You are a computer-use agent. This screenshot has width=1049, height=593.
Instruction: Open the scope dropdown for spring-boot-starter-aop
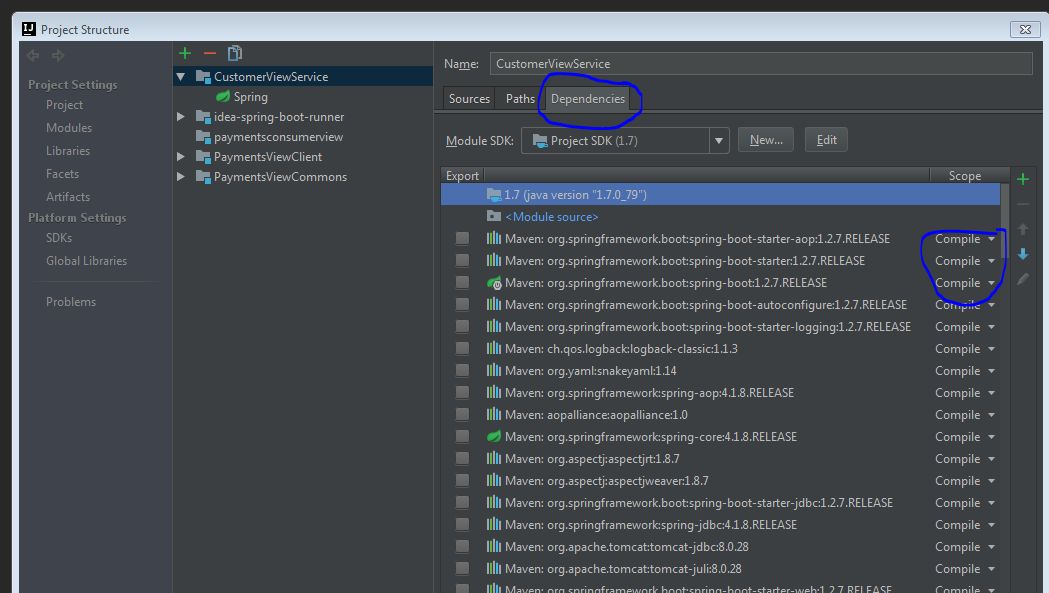991,239
